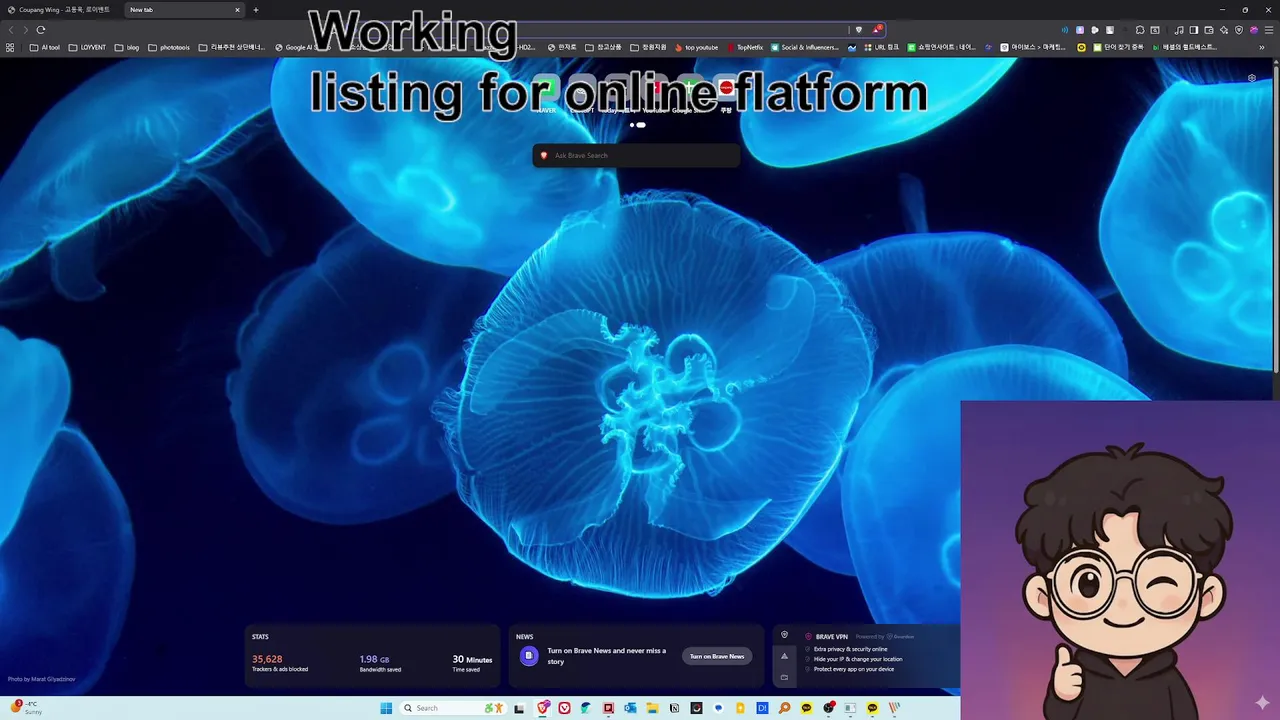Close the New tab browser tab
Viewport: 1280px width, 720px height.
[x=237, y=10]
